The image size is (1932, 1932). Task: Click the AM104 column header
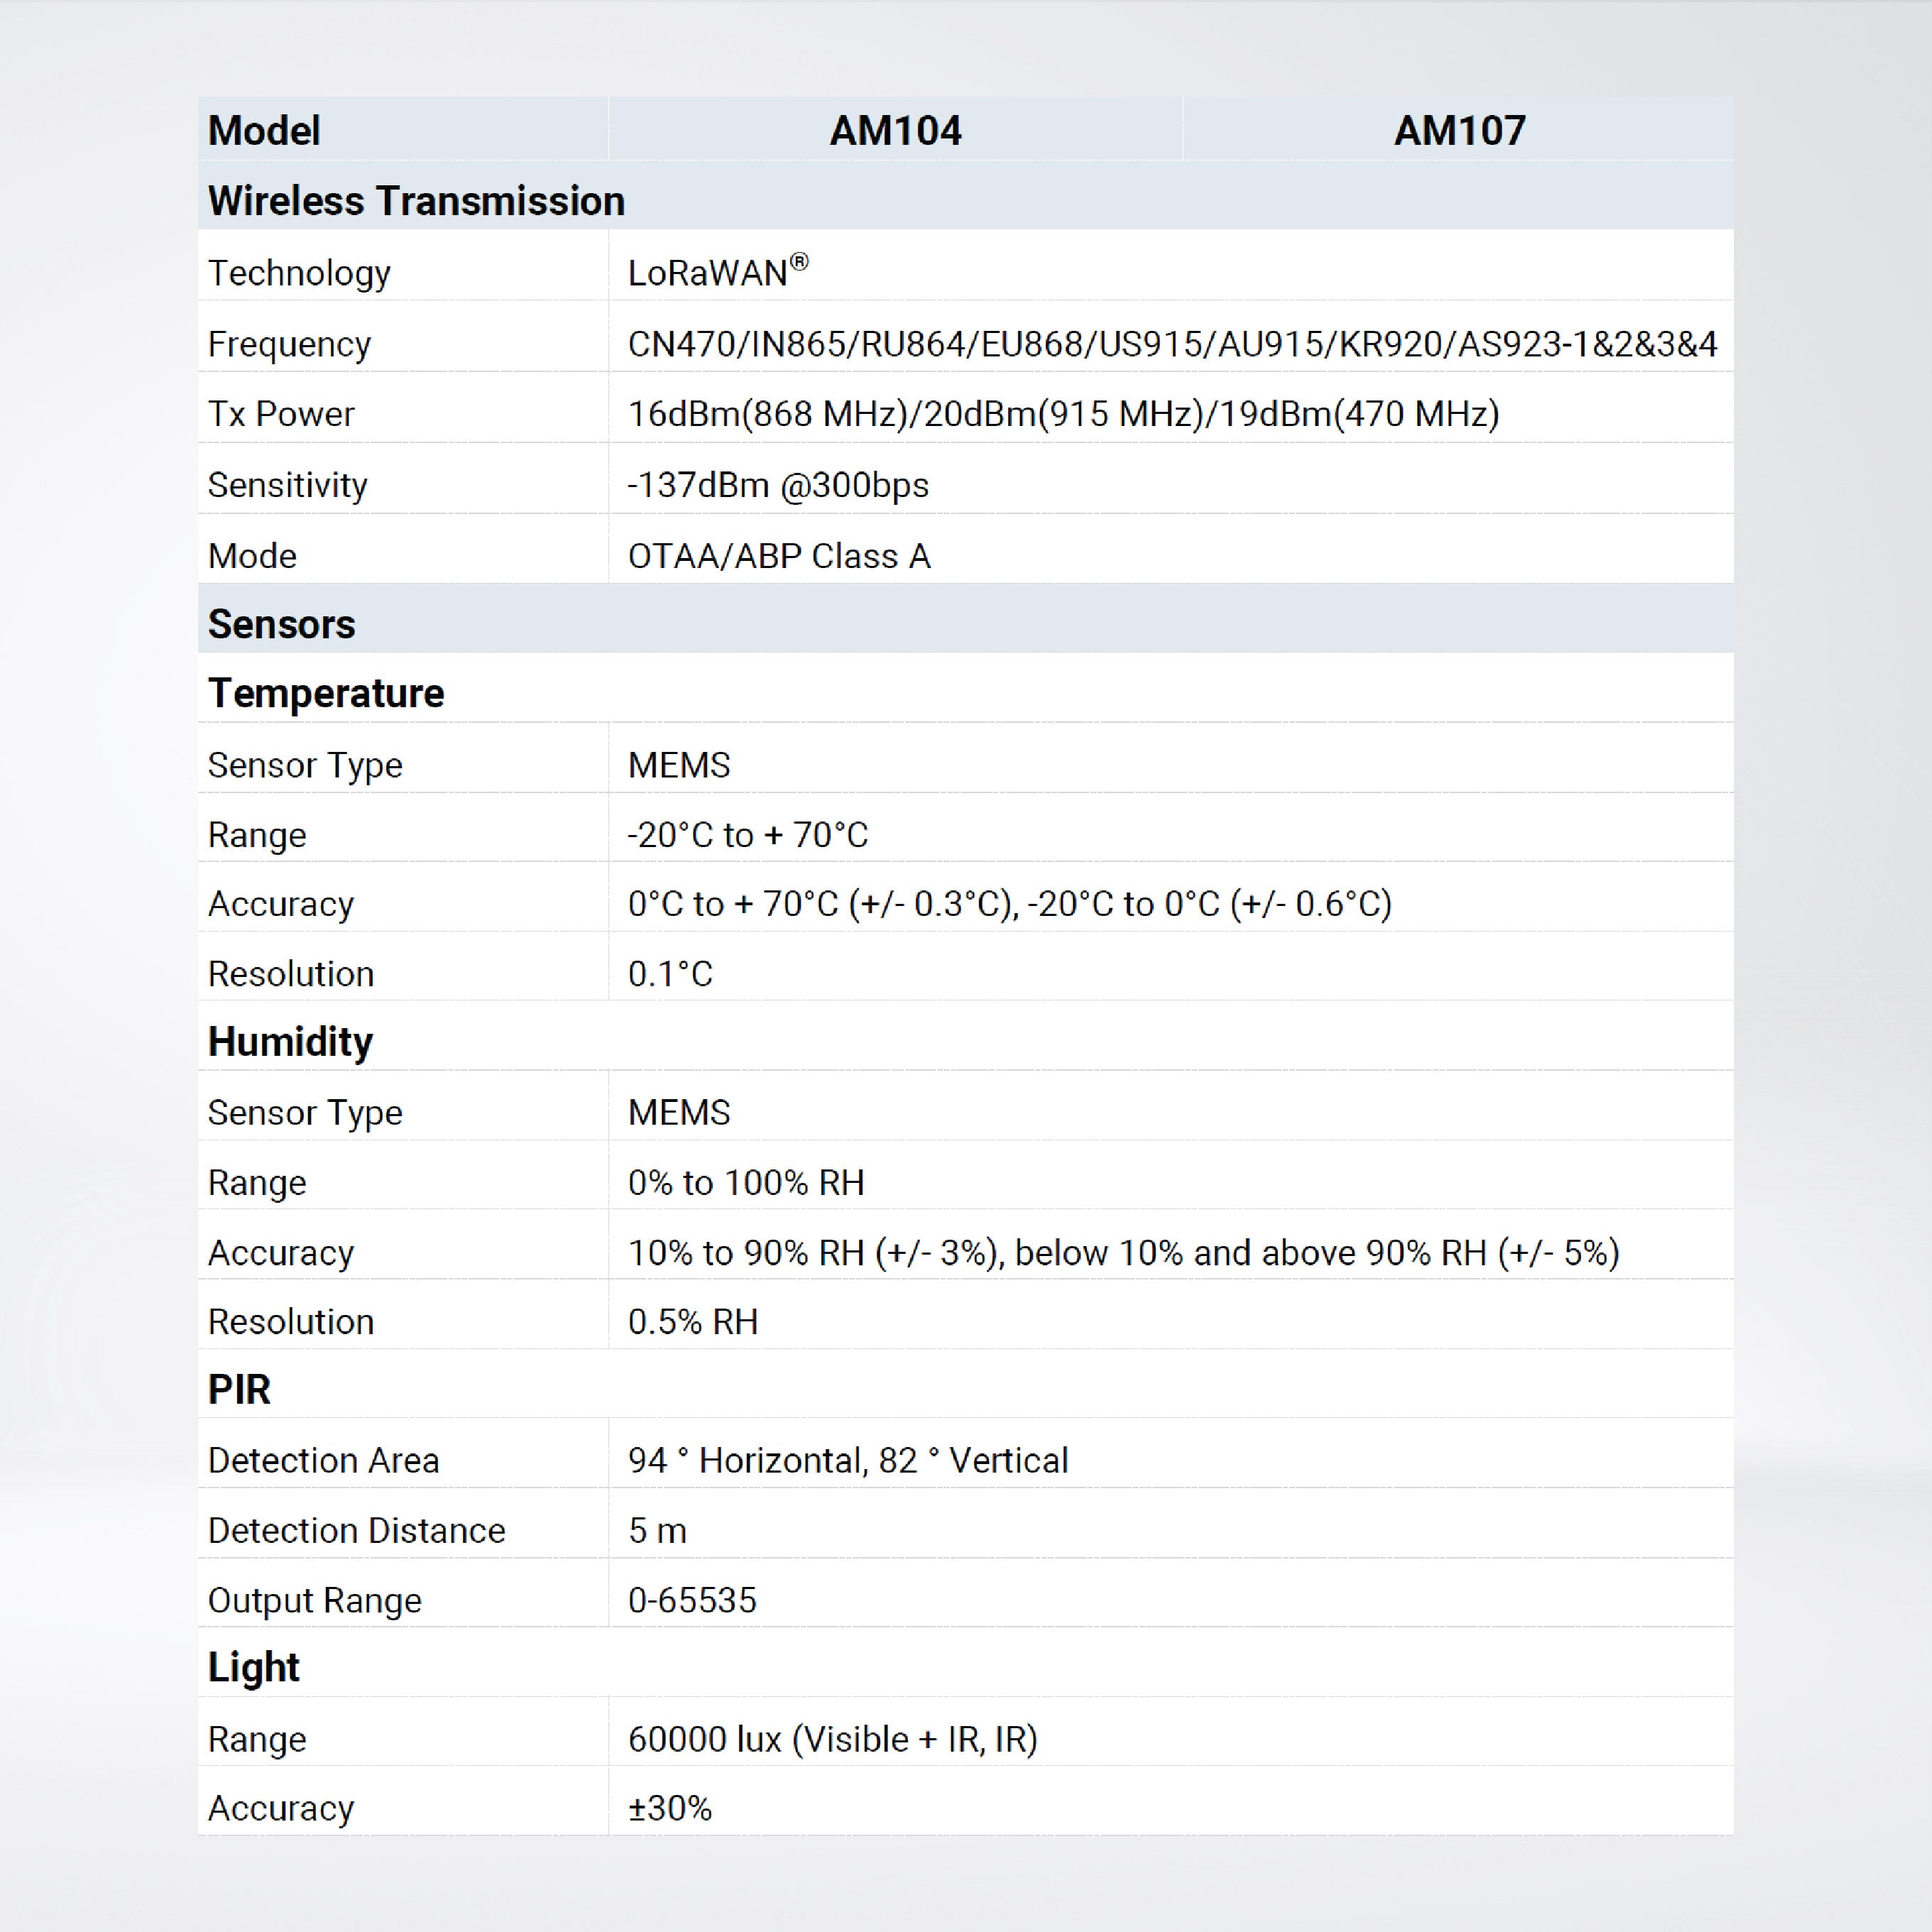click(895, 131)
